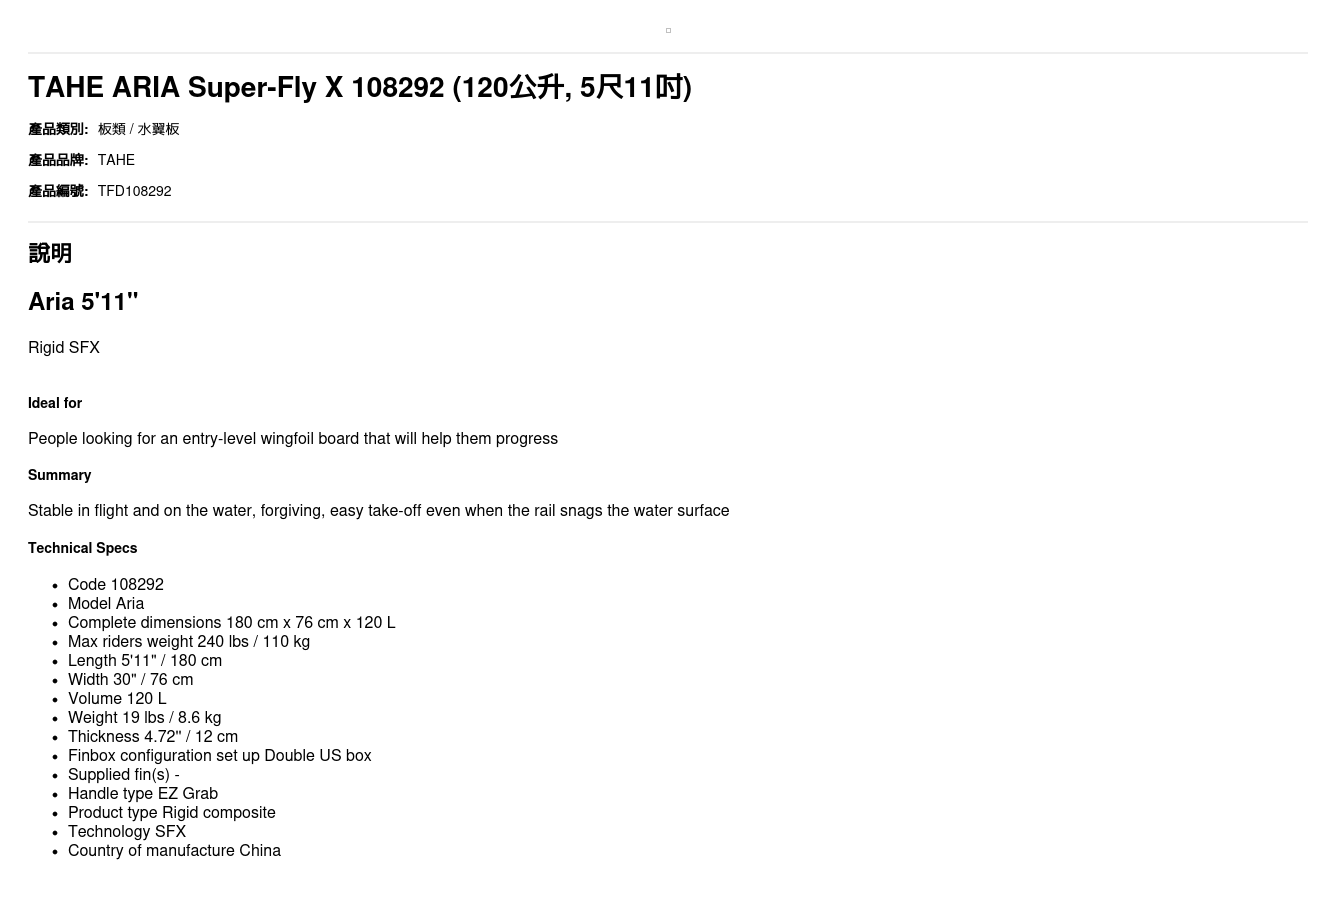Click the Code 108292 list item
Image resolution: width=1328 pixels, height=906 pixels.
coord(115,585)
